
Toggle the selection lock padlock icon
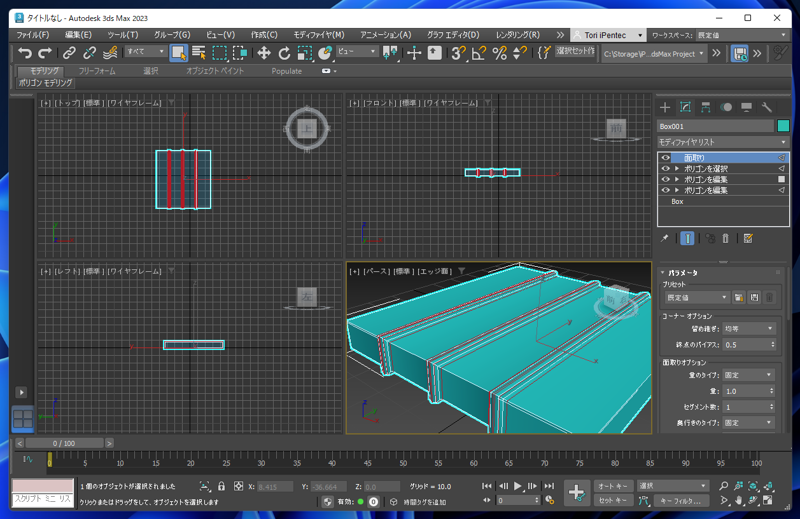221,486
